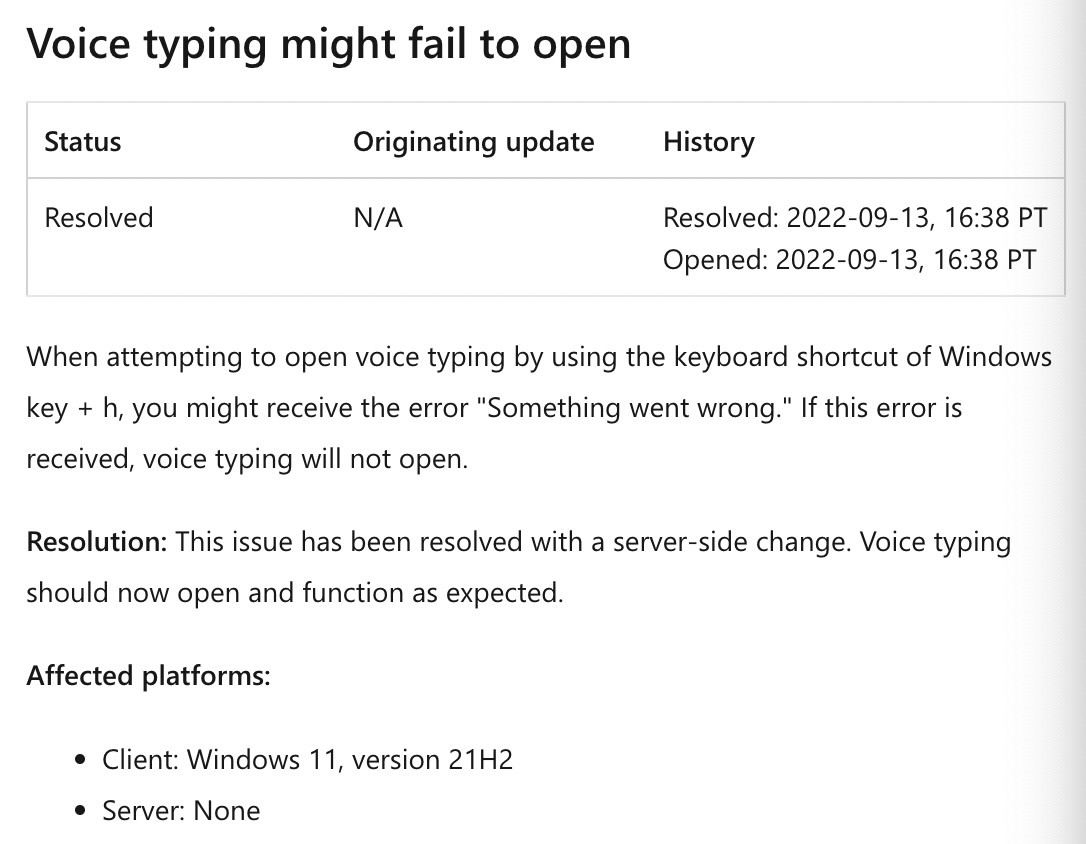
Task: Click the bold Resolution label
Action: (x=97, y=541)
